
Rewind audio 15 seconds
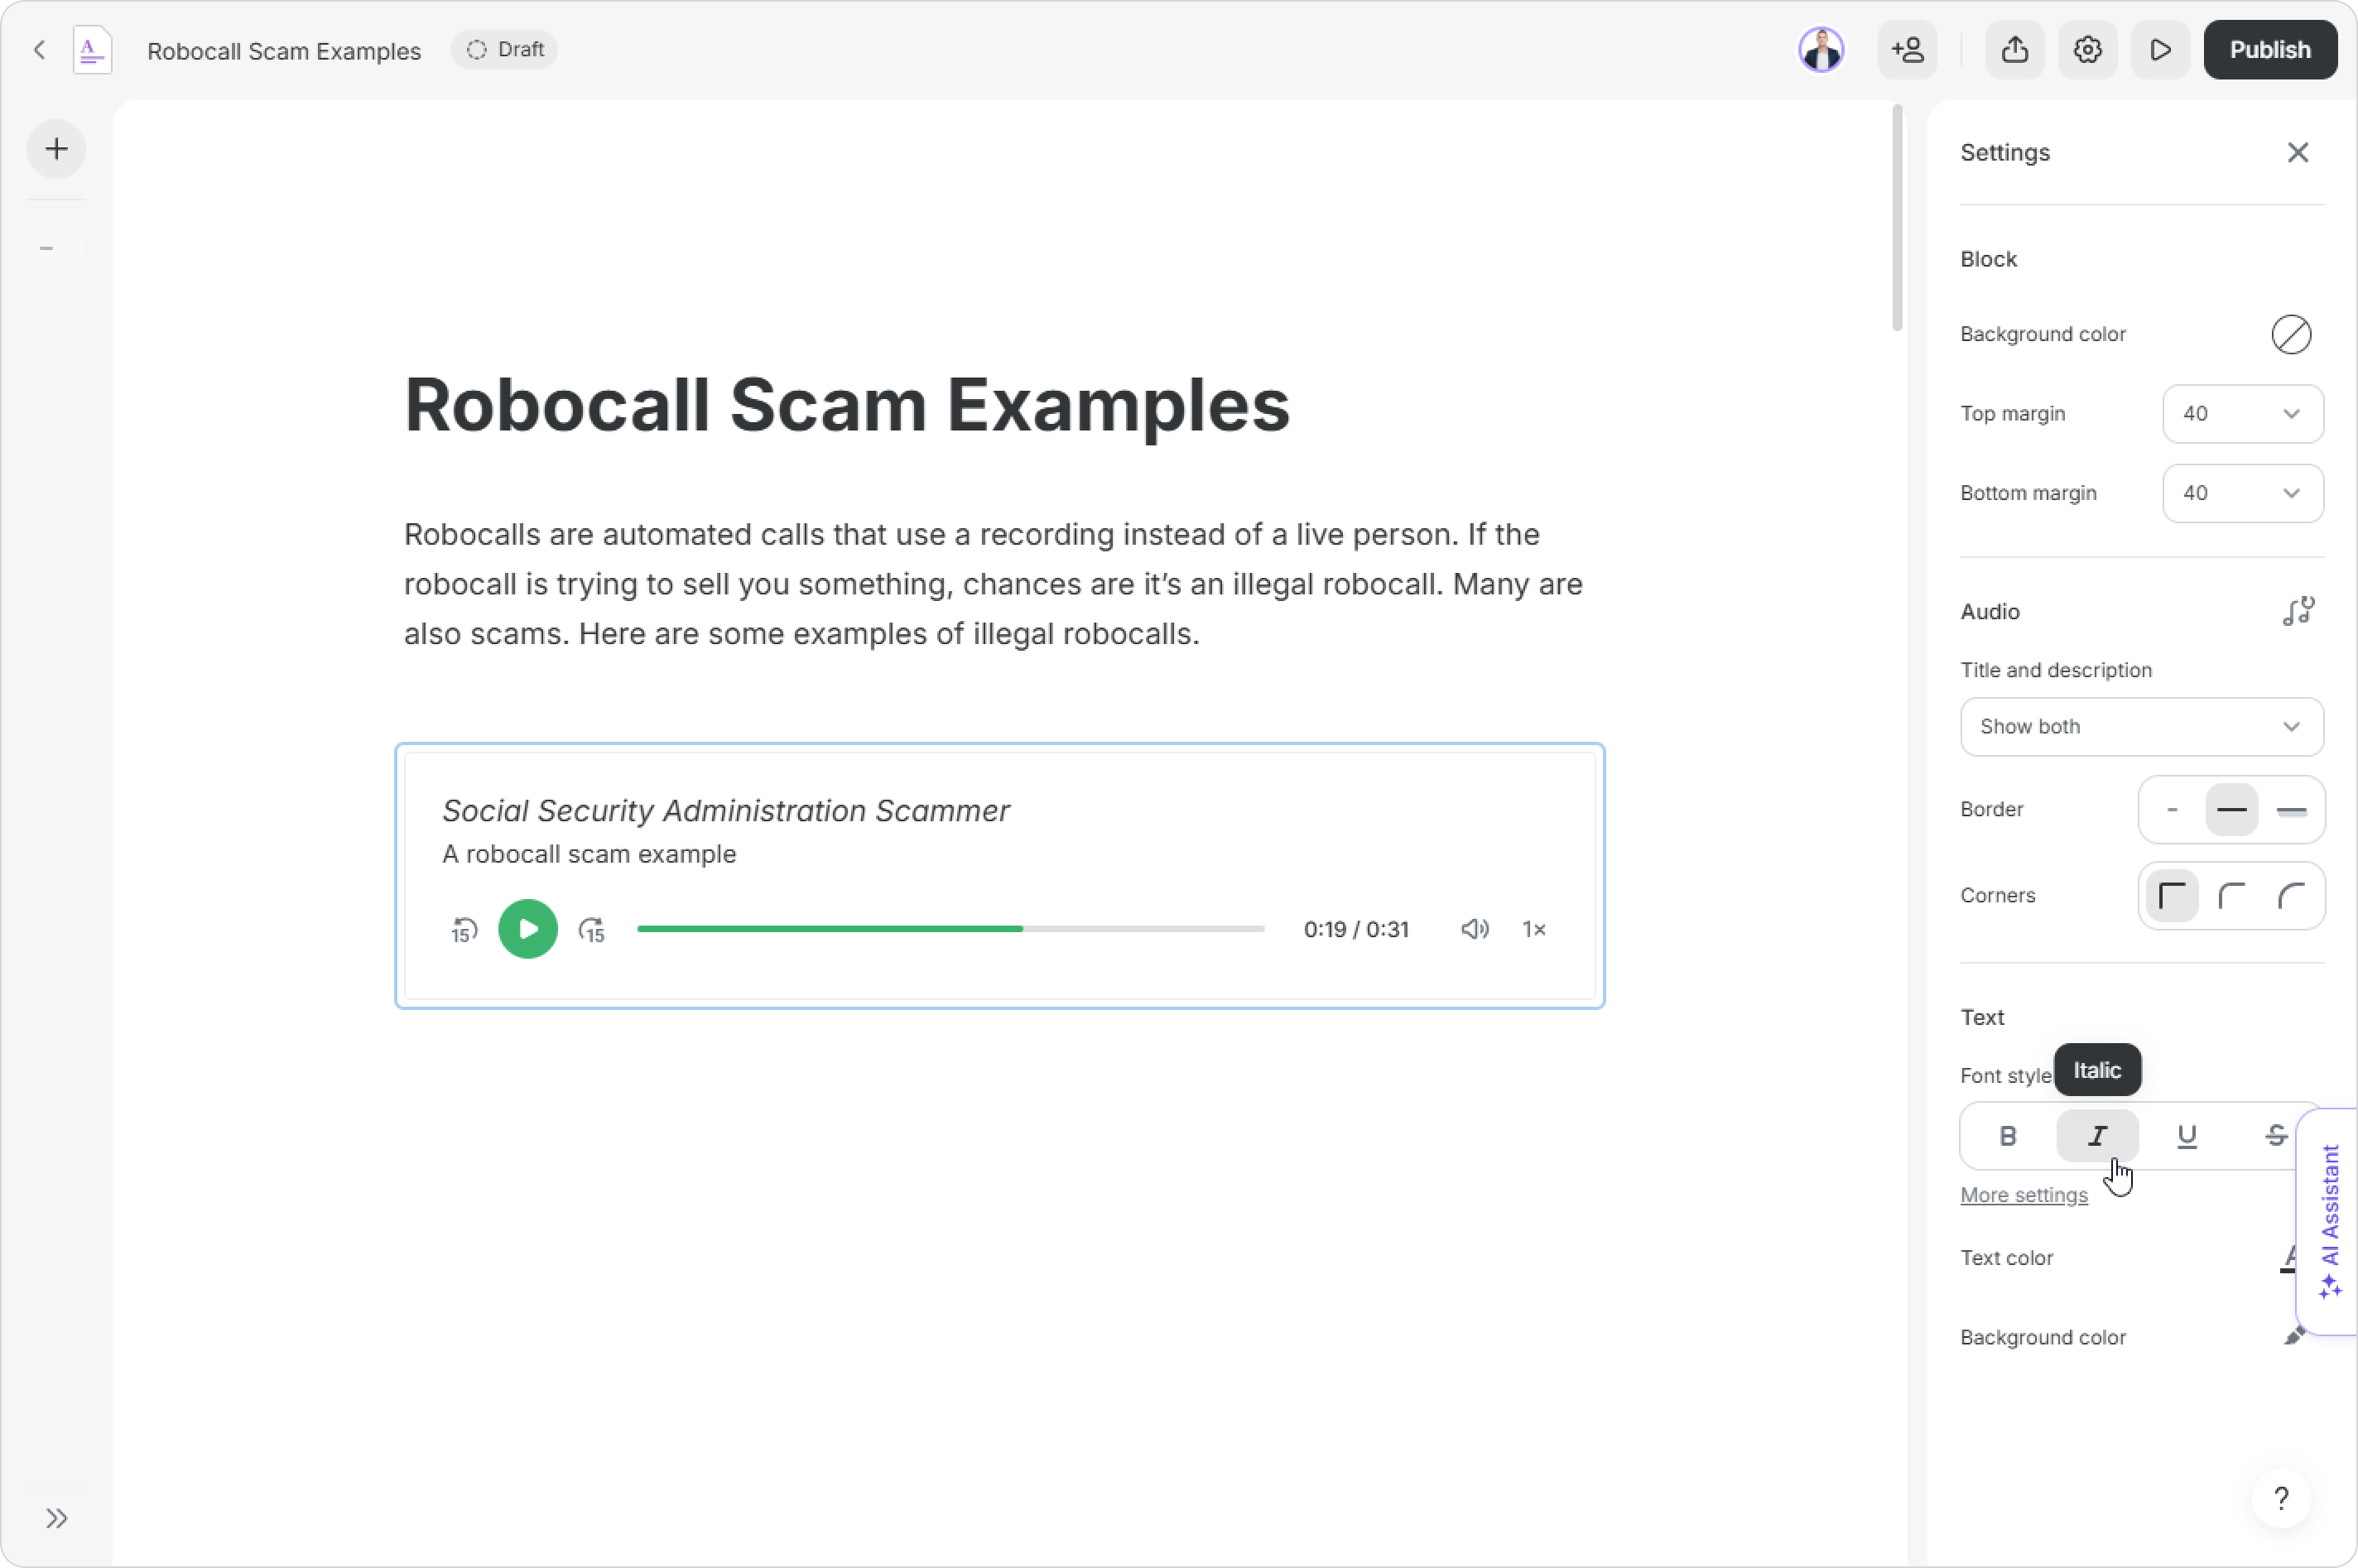click(463, 930)
